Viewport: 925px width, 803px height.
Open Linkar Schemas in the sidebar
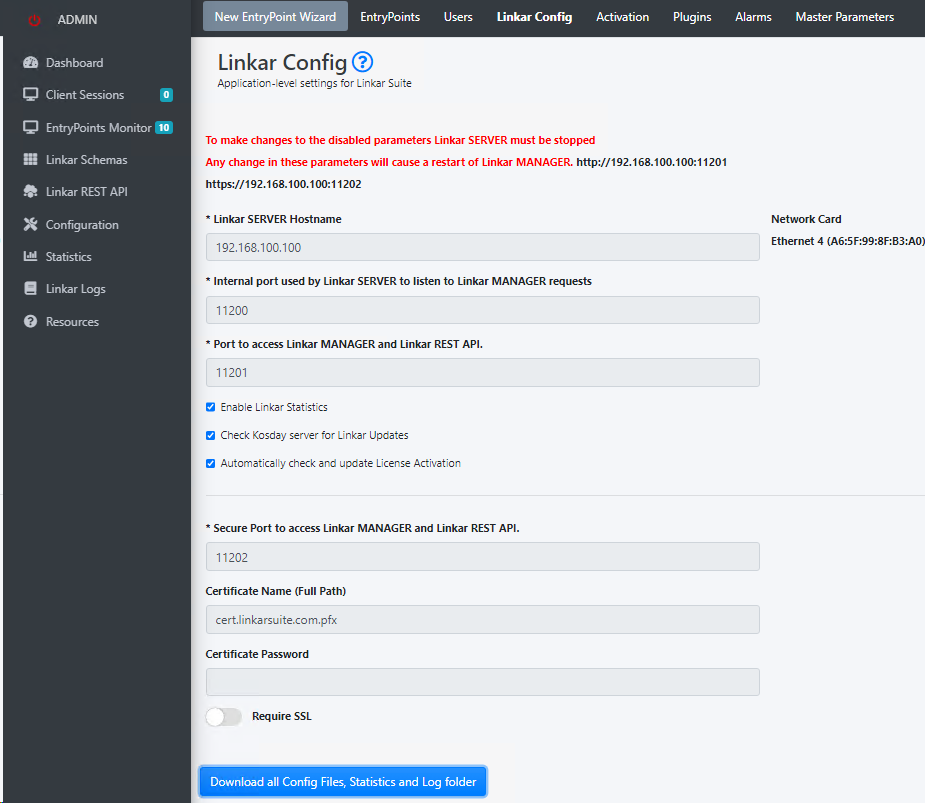(87, 159)
